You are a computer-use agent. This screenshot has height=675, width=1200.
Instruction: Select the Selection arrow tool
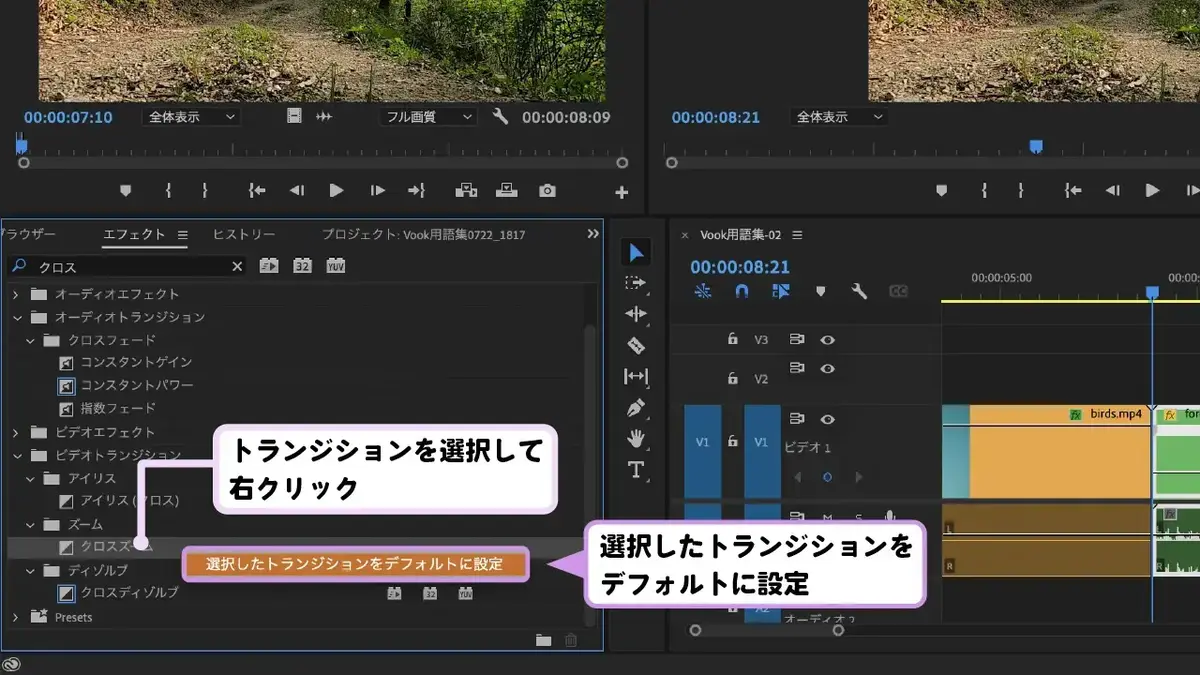(x=636, y=252)
